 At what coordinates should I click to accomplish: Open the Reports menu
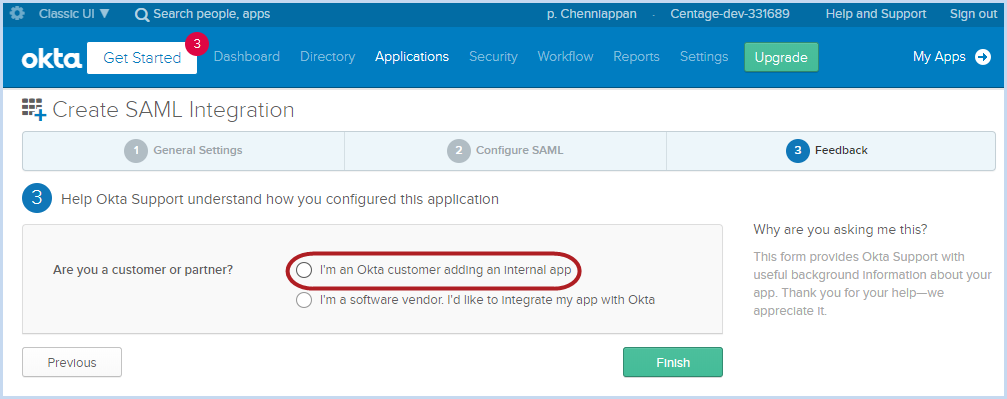[x=636, y=57]
